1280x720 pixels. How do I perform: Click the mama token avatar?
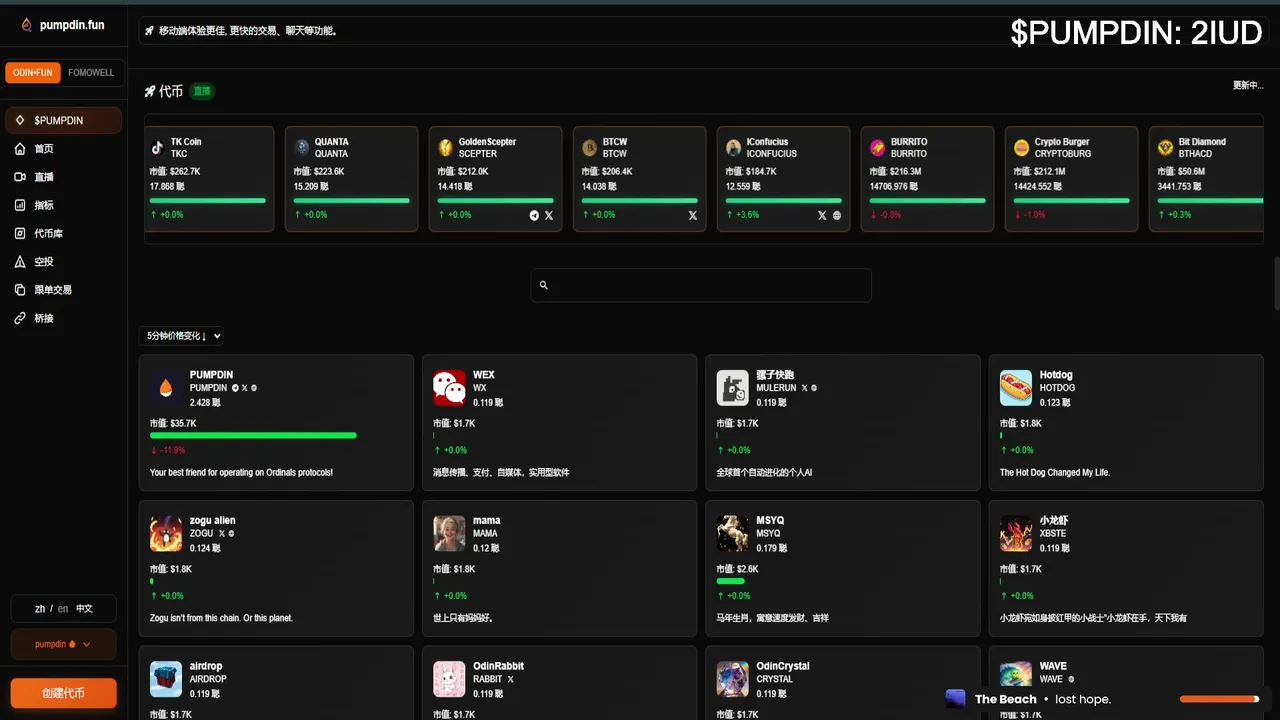pos(450,534)
